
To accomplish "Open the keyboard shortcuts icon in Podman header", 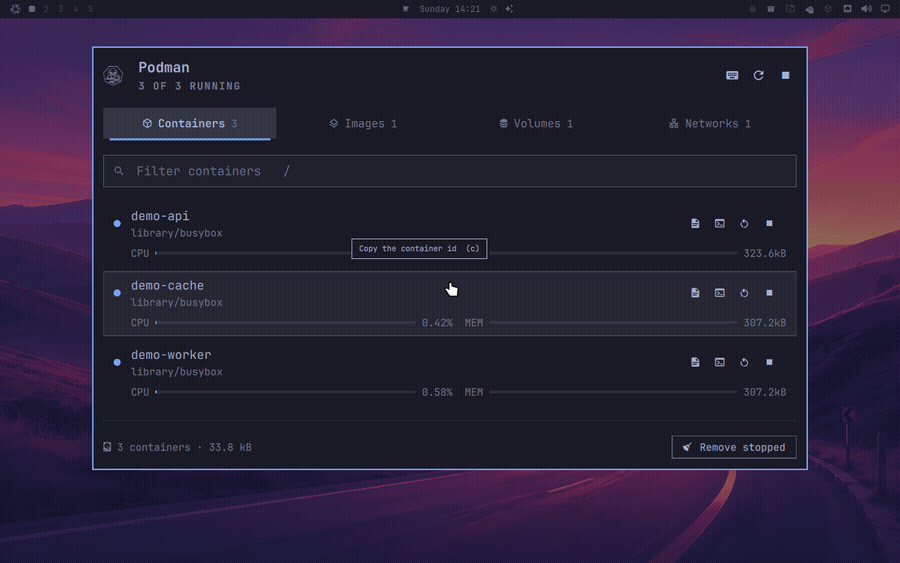I will (x=732, y=76).
